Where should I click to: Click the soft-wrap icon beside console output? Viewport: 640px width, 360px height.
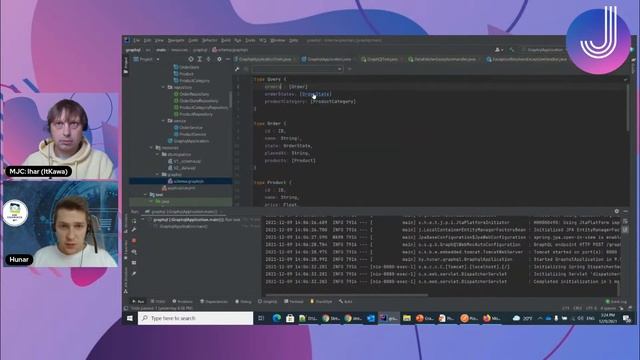pyautogui.click(x=625, y=222)
